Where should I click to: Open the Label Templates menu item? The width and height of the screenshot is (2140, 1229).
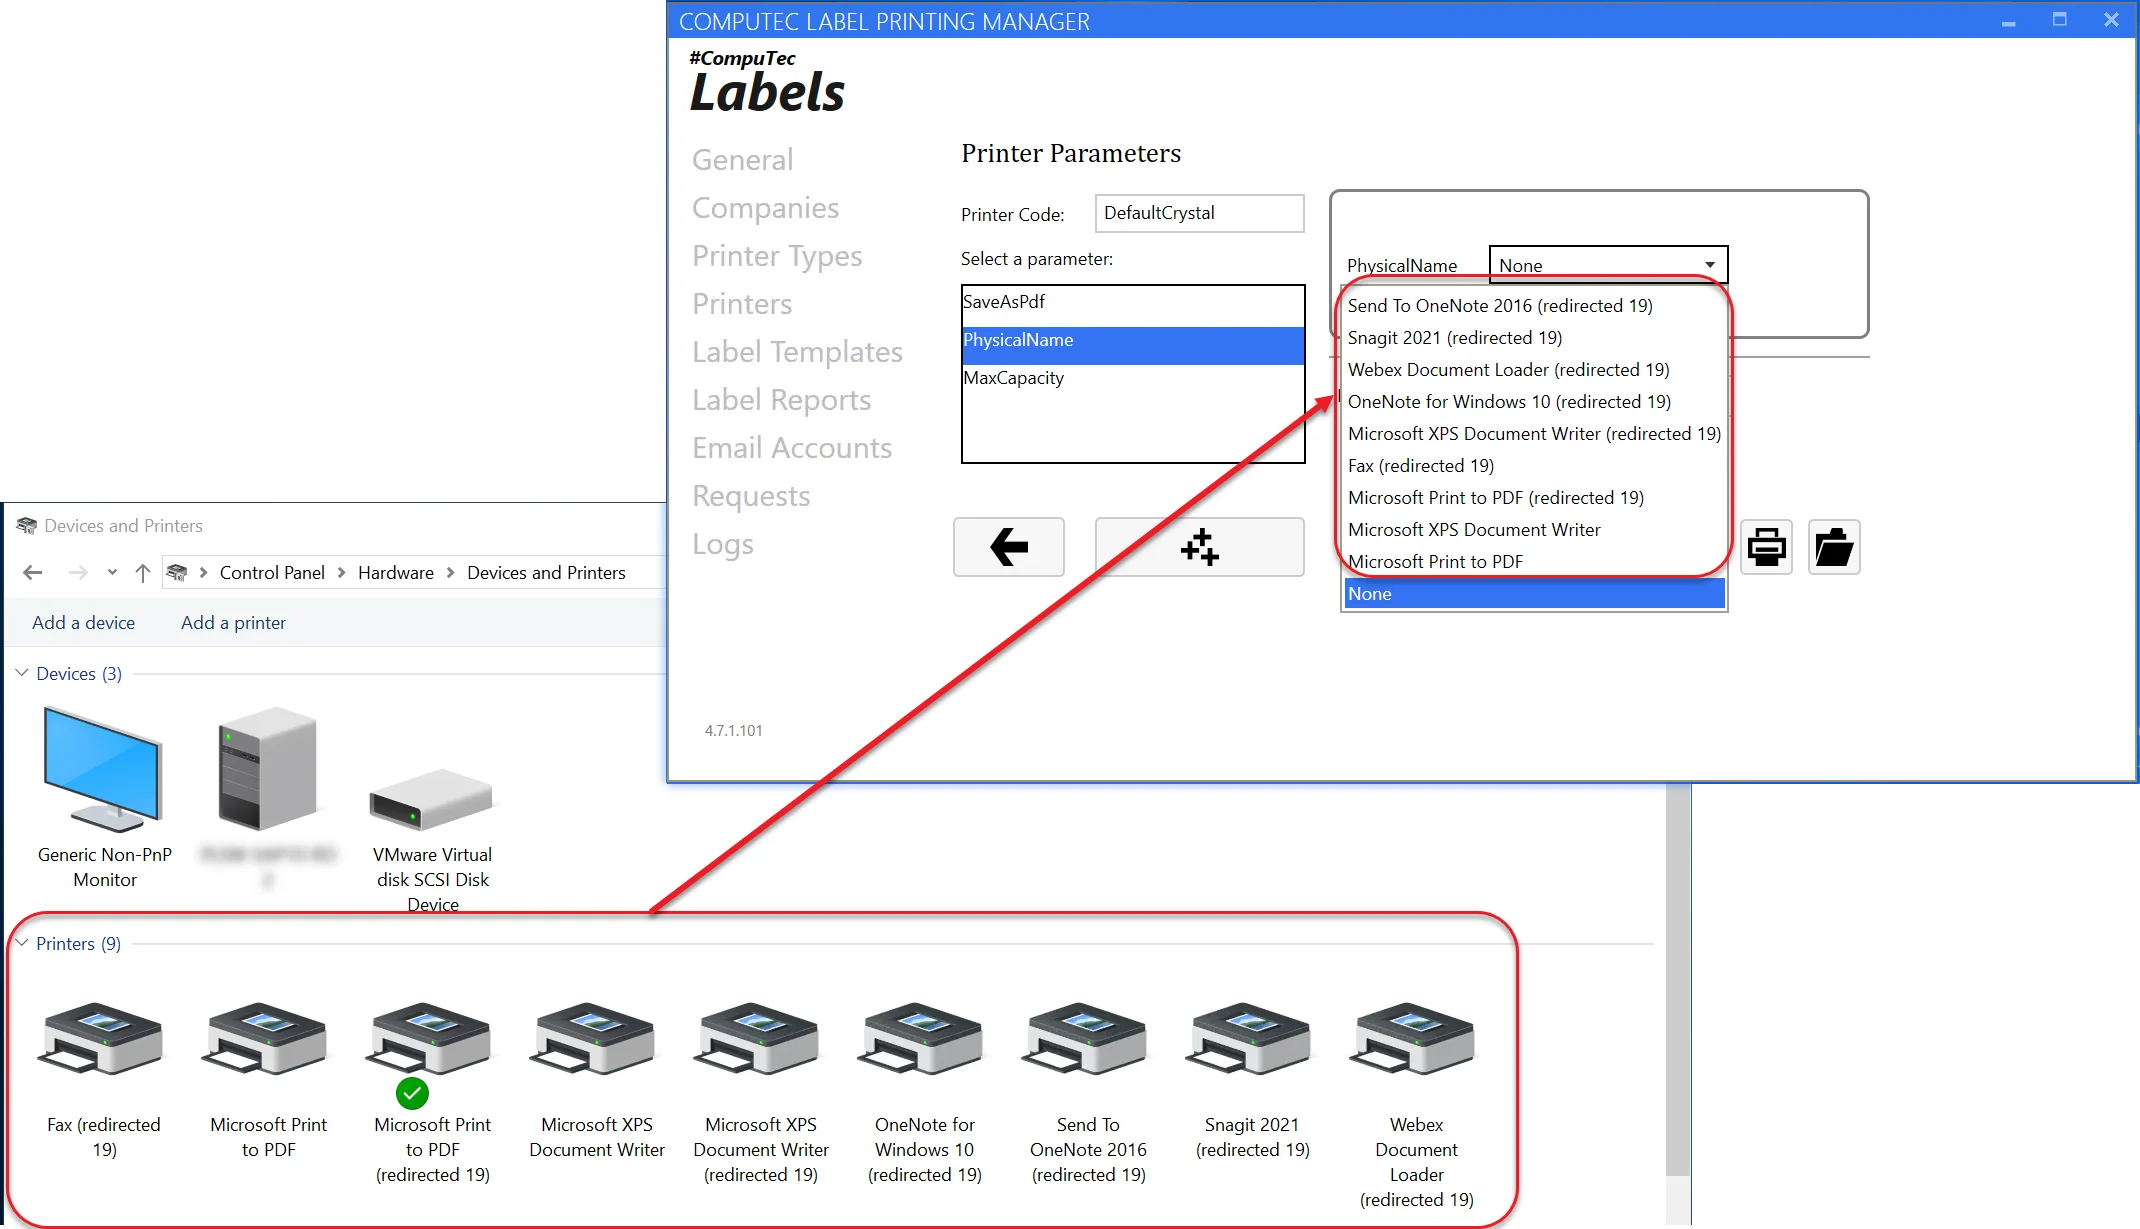797,352
